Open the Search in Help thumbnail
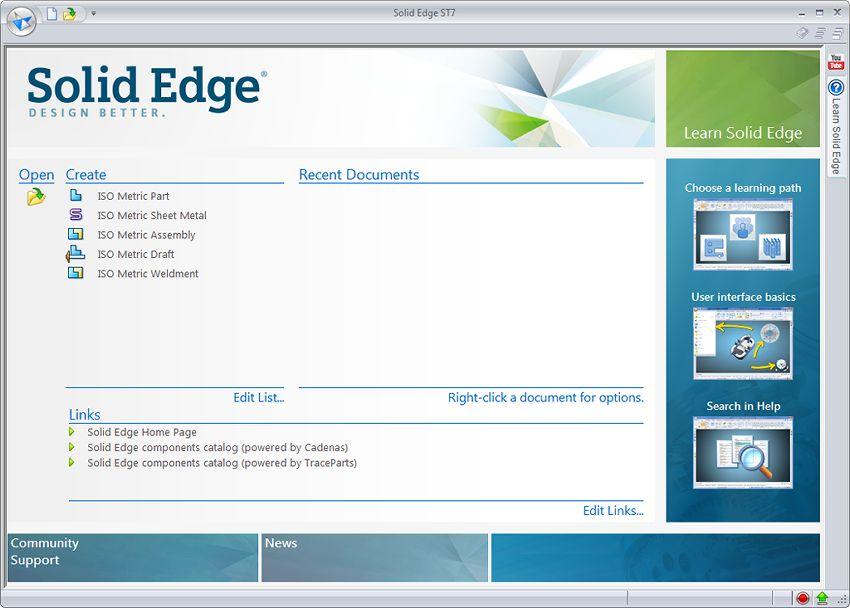This screenshot has height=608, width=850. (743, 452)
